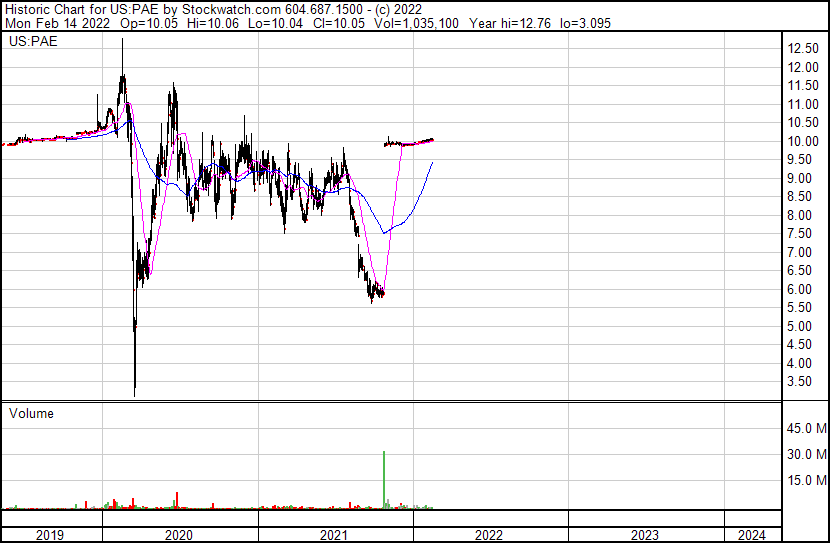This screenshot has width=830, height=543.
Task: Click the 11.00 price axis label
Action: pos(803,104)
